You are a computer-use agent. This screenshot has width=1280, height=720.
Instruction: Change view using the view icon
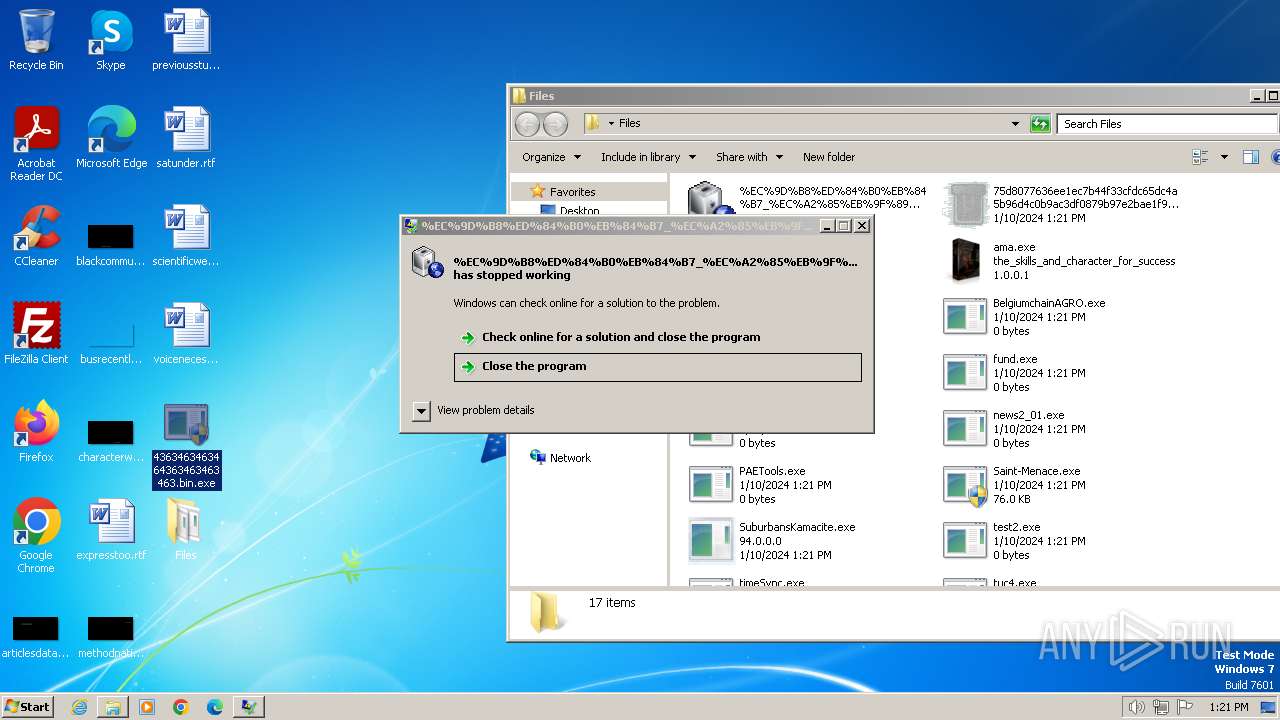(1201, 157)
